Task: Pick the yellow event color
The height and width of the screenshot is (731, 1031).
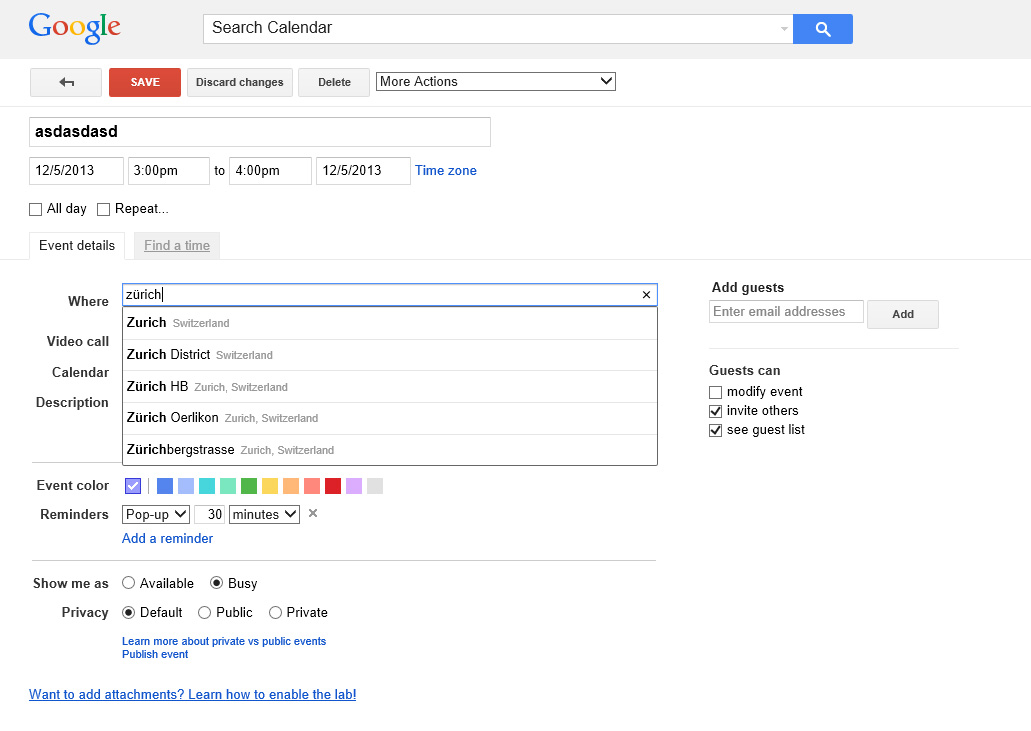Action: pos(270,486)
